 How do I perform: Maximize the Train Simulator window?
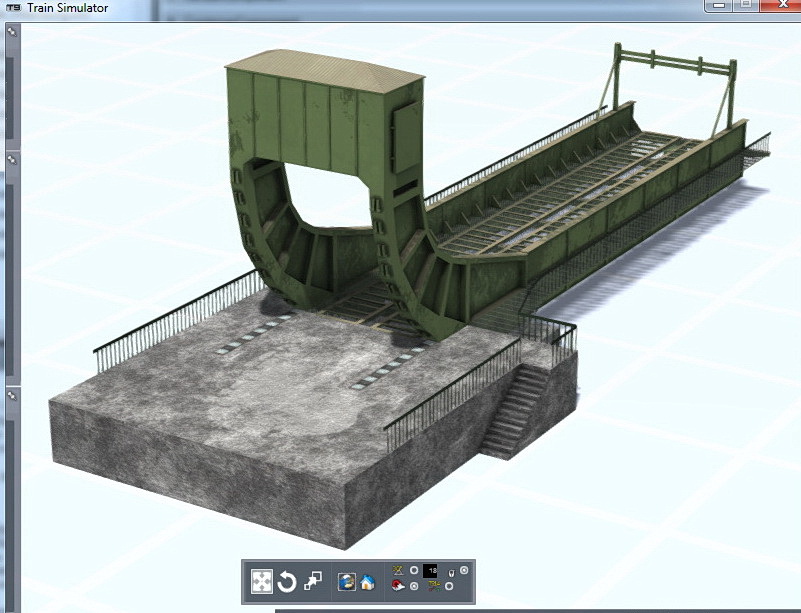[747, 6]
